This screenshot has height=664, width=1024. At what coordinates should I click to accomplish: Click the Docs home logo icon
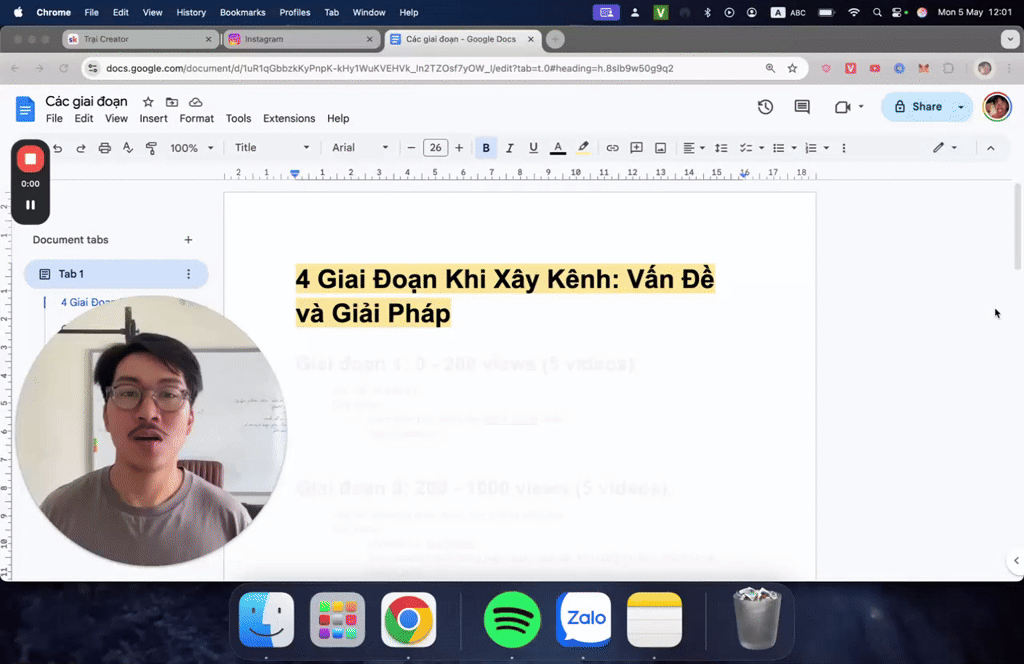pyautogui.click(x=25, y=109)
